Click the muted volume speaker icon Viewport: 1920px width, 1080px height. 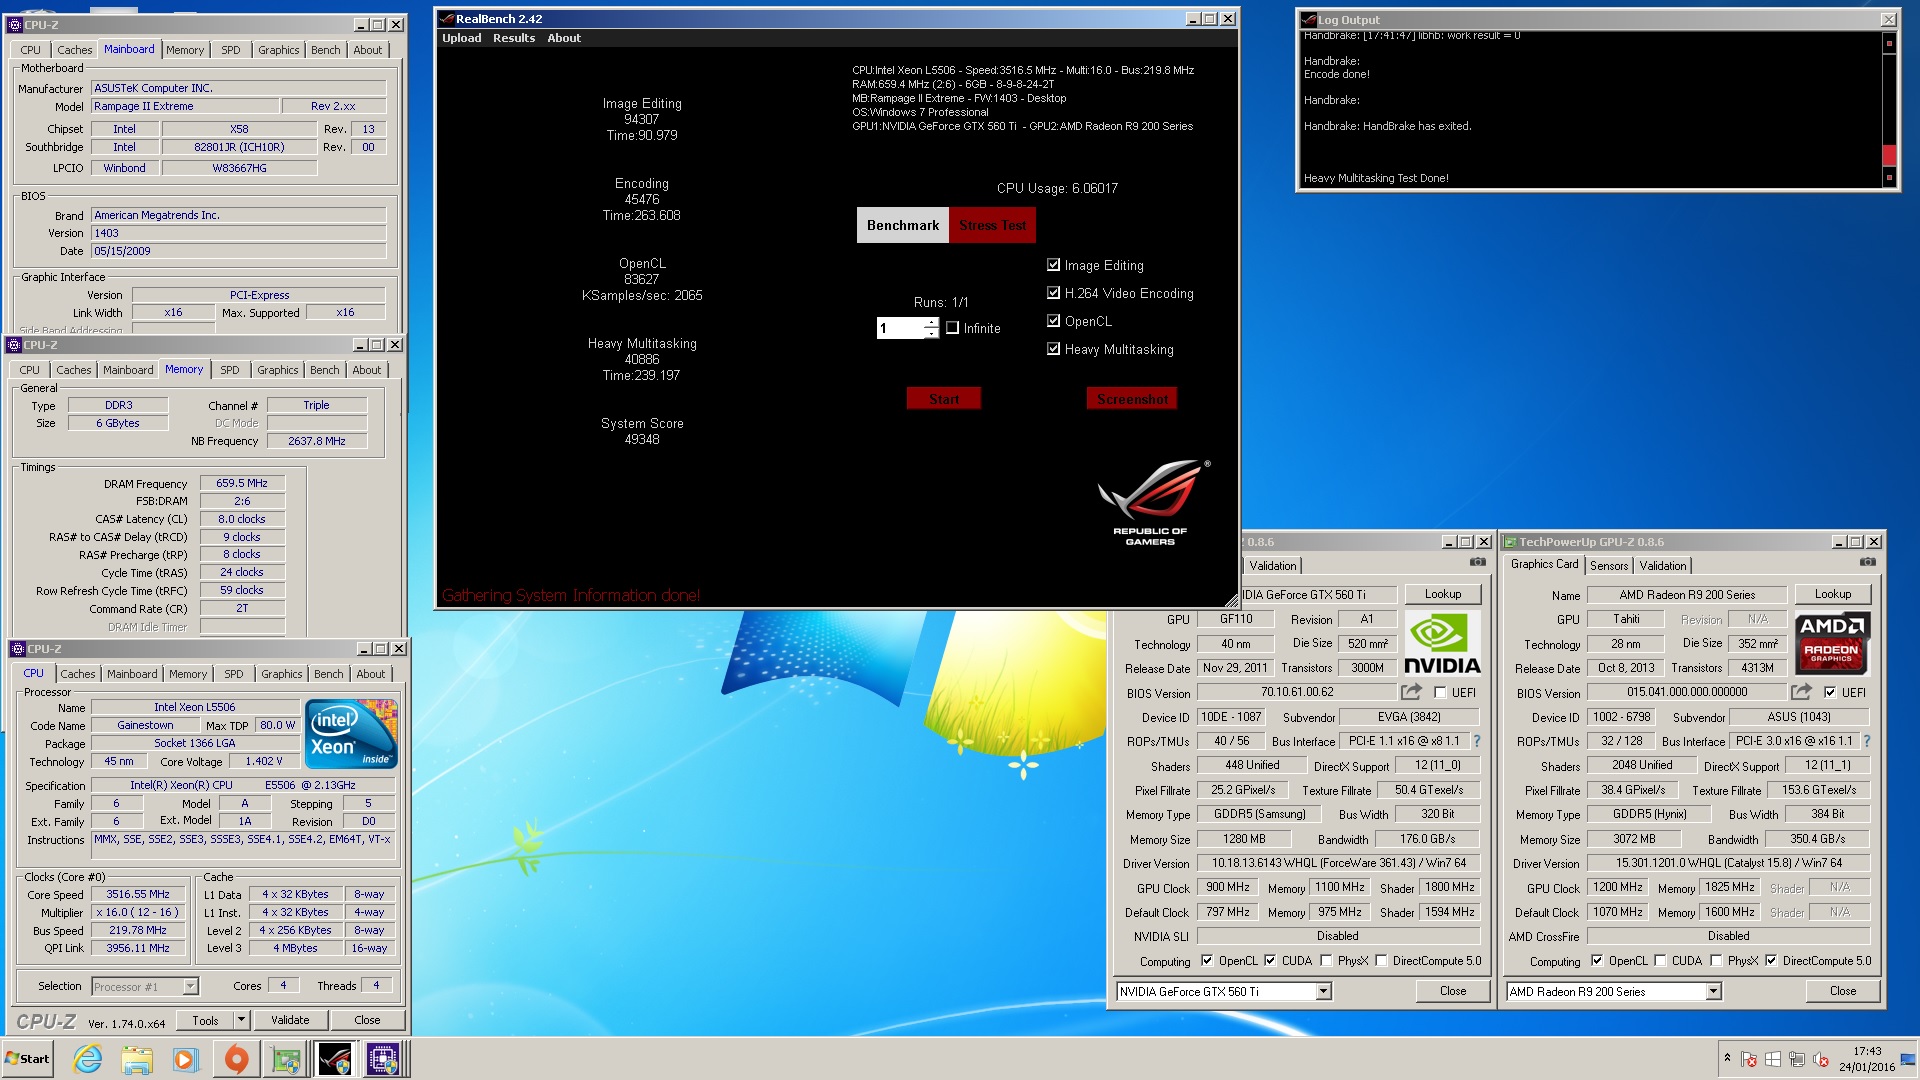tap(1821, 1060)
